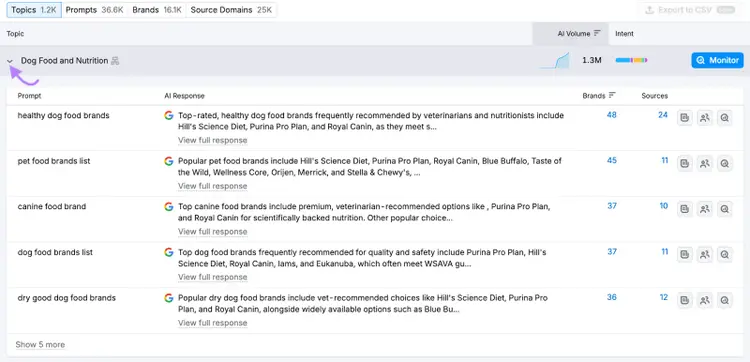Click the Topic column header
The image size is (750, 362).
point(15,33)
